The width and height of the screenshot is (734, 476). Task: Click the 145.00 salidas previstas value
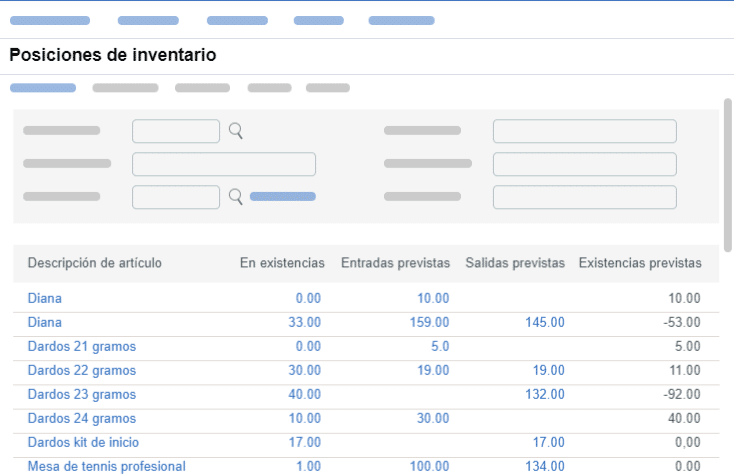545,322
